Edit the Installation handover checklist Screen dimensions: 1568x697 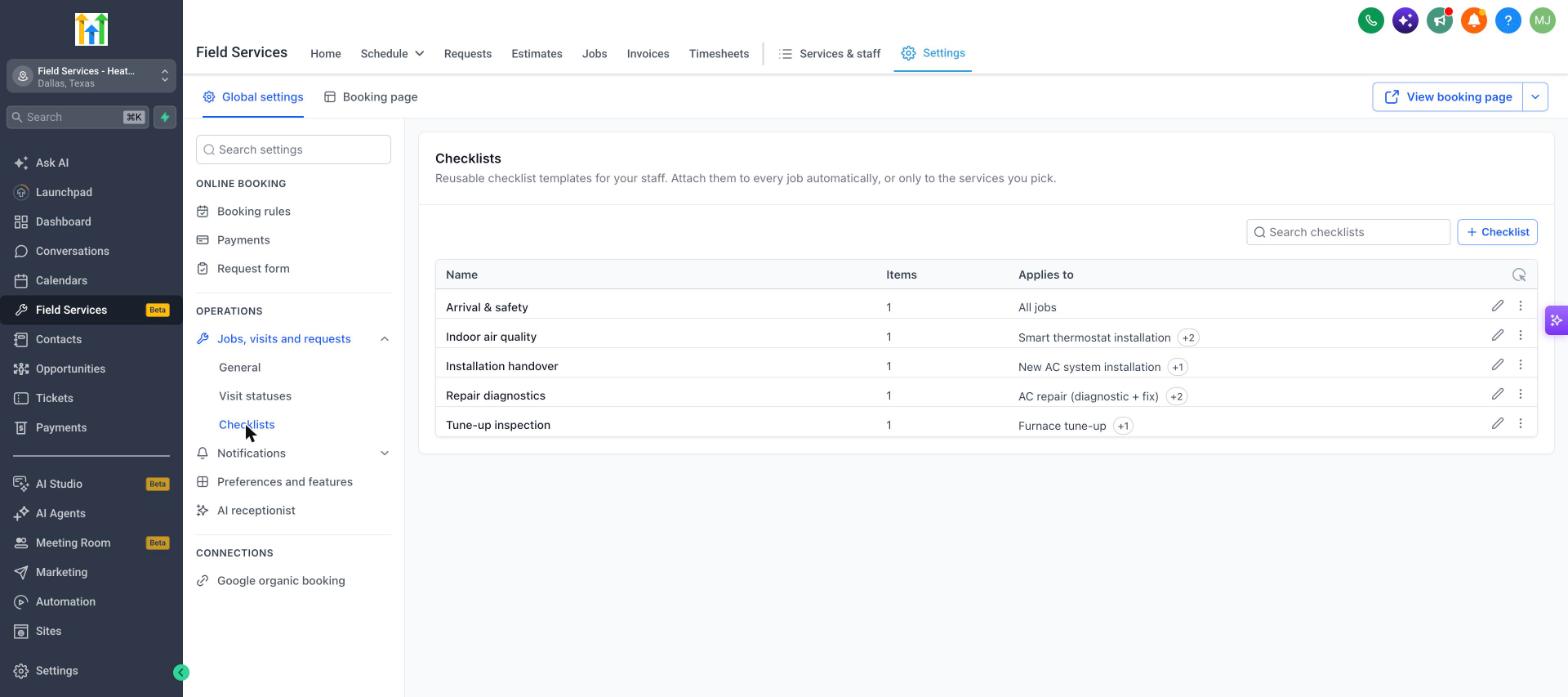click(1497, 365)
